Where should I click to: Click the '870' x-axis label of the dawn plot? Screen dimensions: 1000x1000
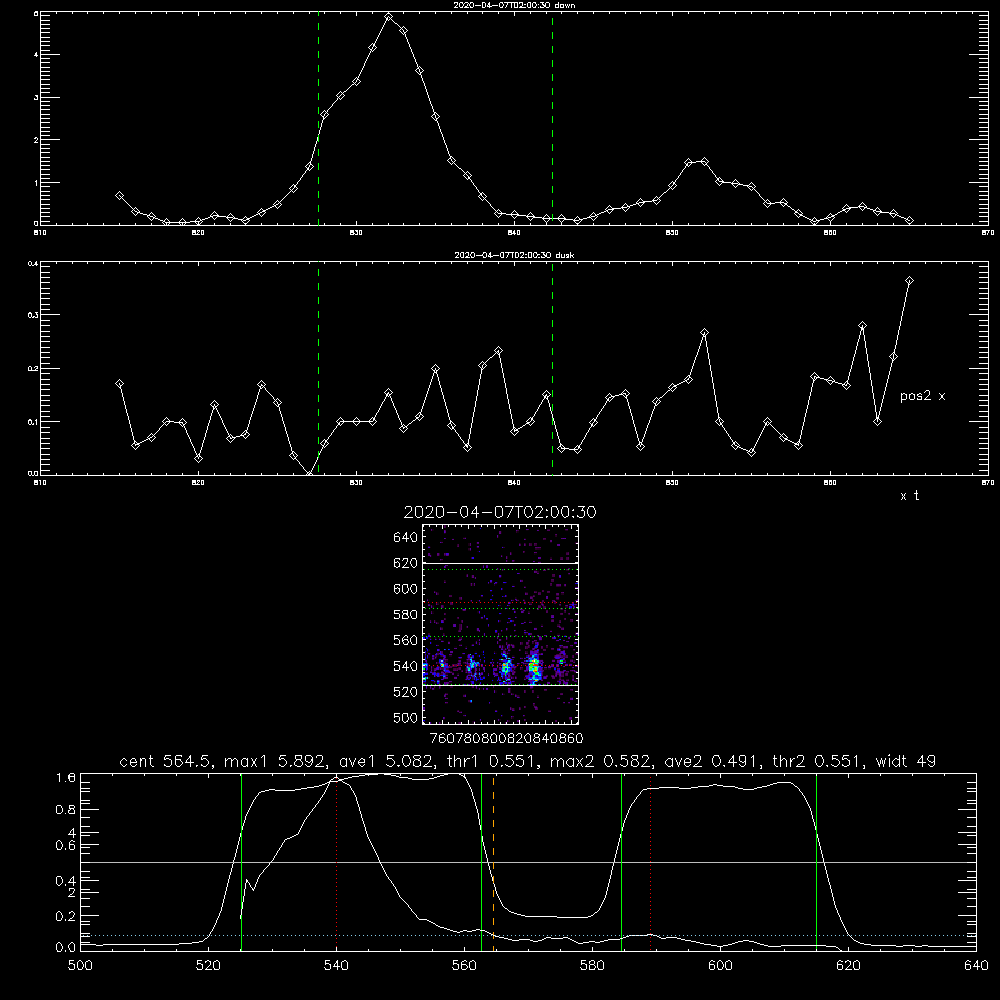(x=988, y=233)
